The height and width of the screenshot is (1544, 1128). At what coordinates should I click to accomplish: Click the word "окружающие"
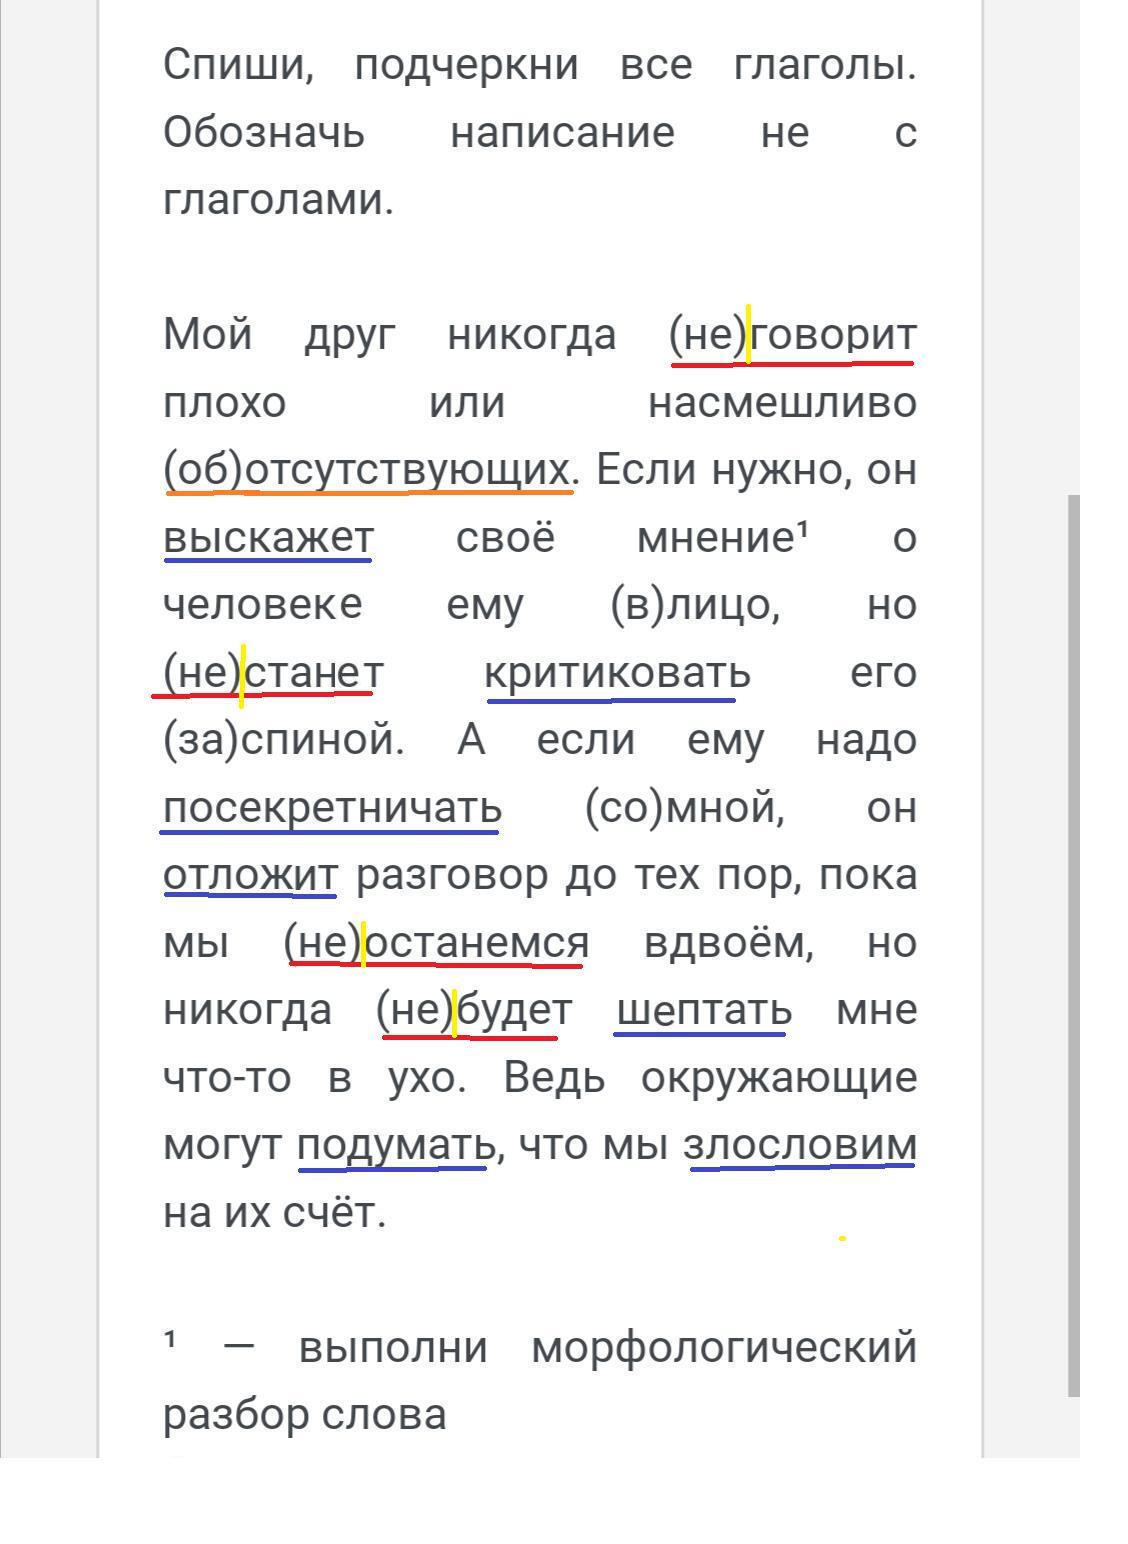click(779, 1080)
